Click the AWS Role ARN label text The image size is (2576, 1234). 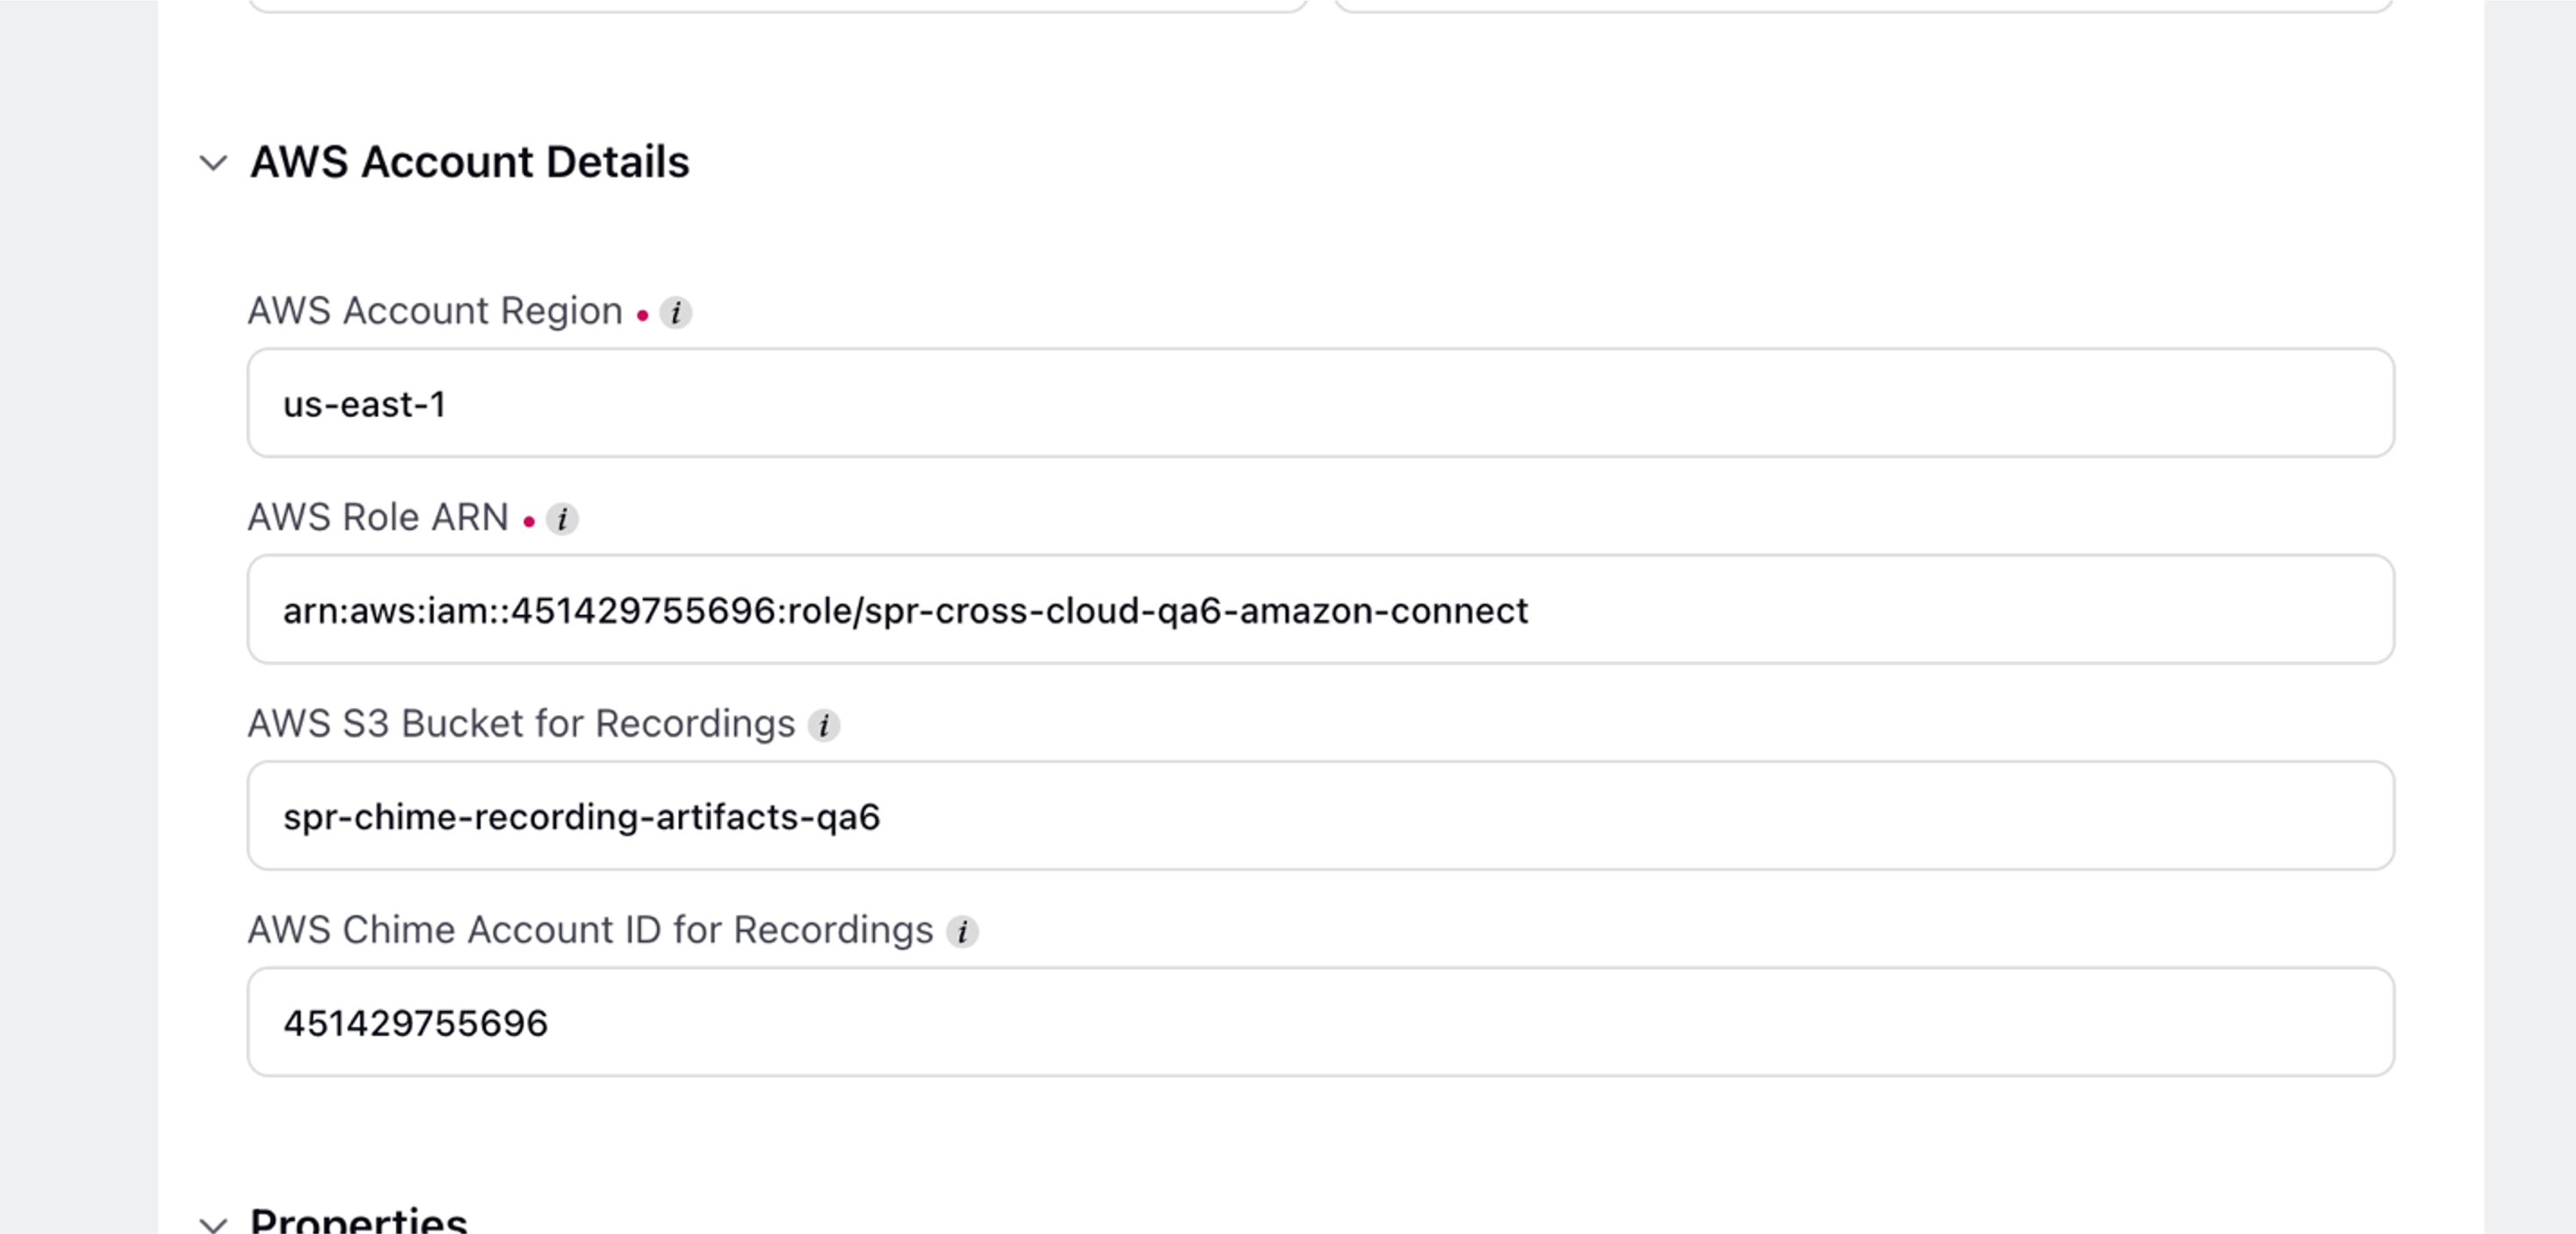coord(378,517)
